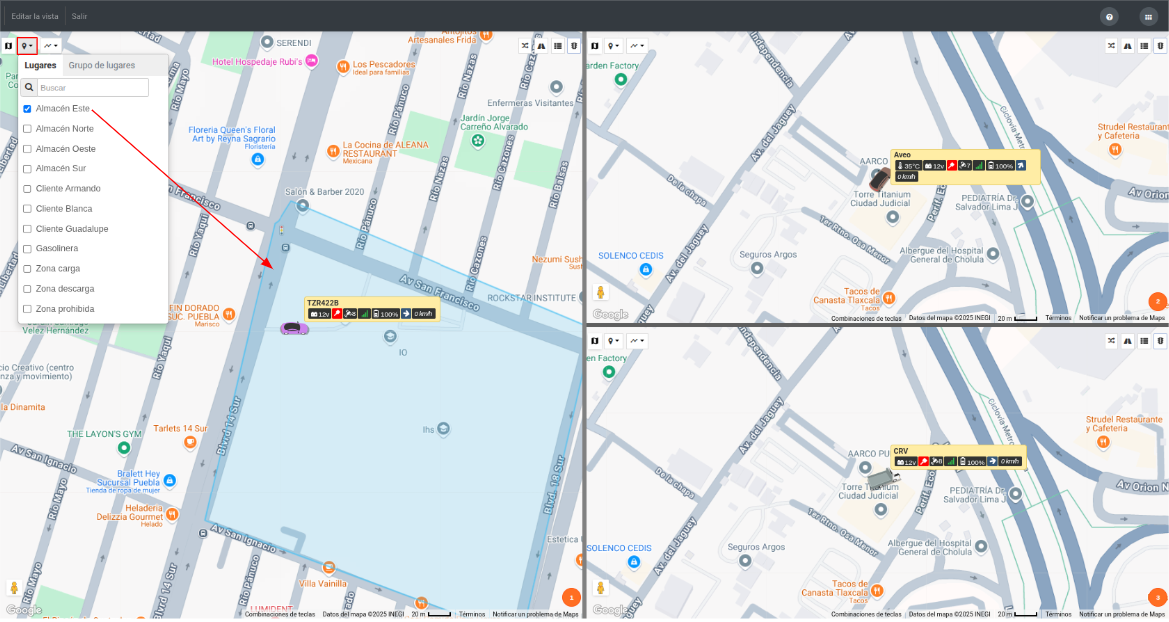
Task: Check the Almacén Sur checkbox
Action: pyautogui.click(x=27, y=169)
